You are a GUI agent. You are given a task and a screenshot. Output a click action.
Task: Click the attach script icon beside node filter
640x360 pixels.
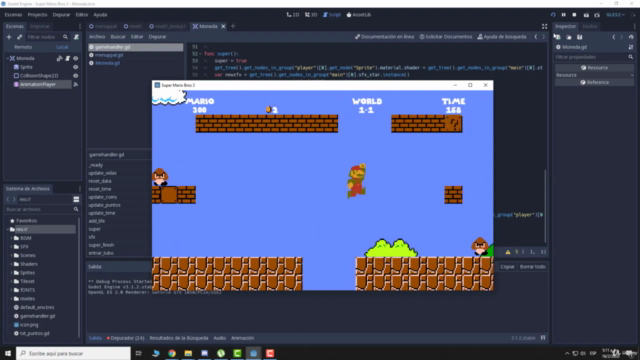tap(76, 37)
